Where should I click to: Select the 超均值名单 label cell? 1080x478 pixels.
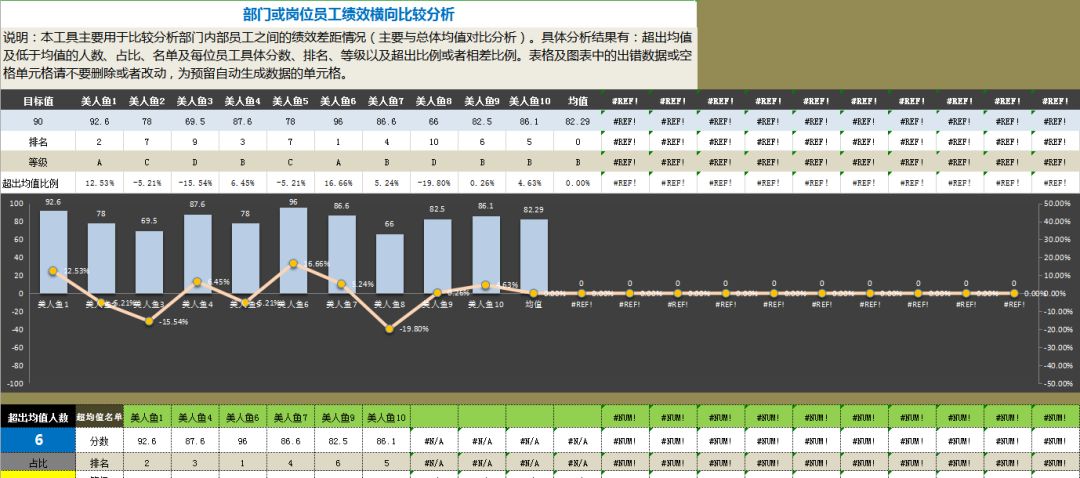(99, 417)
